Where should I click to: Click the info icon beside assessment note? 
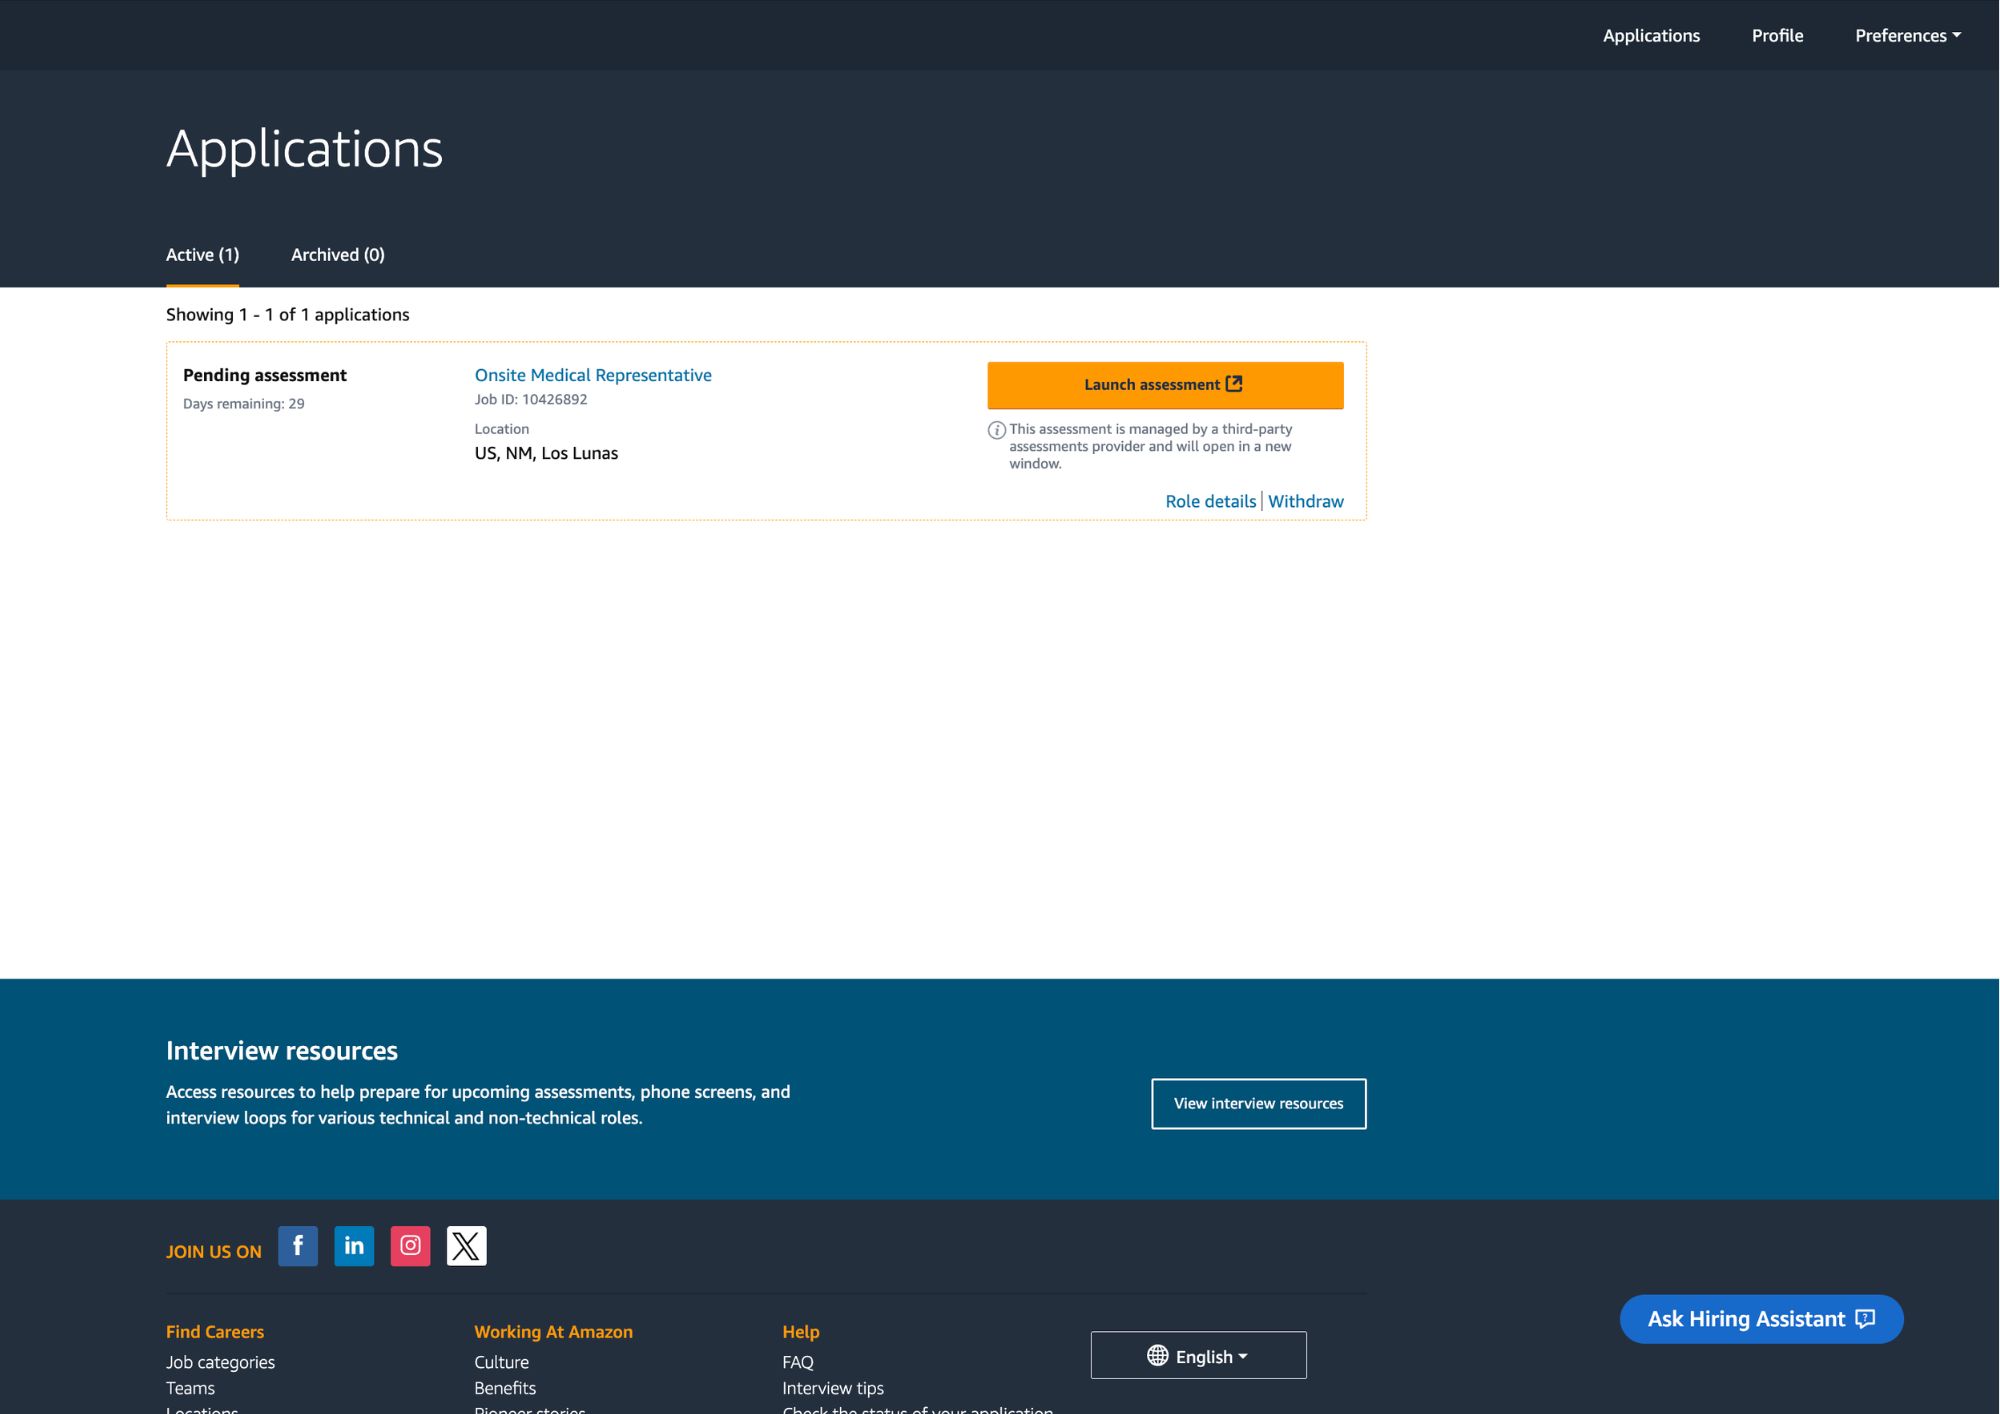click(x=996, y=430)
